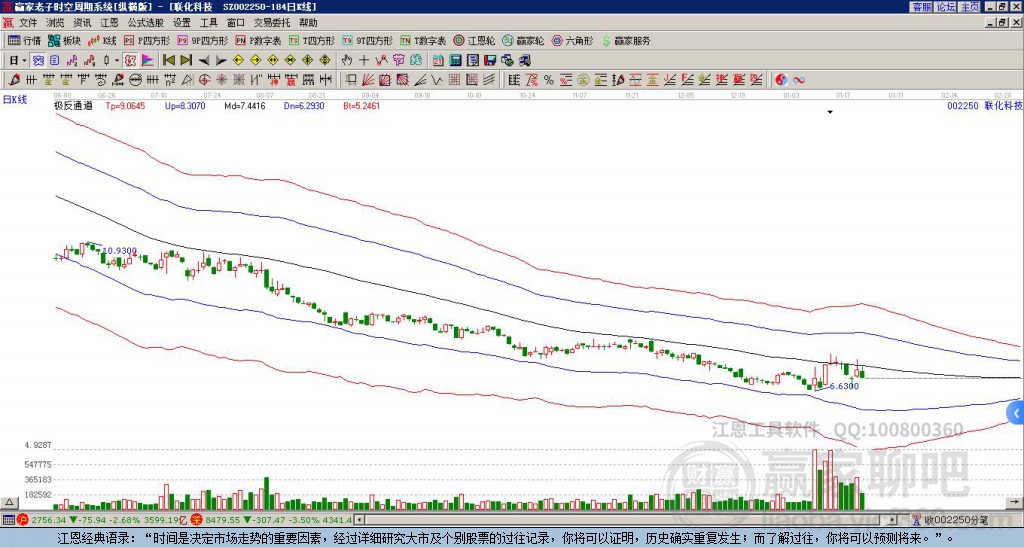The height and width of the screenshot is (548, 1024).
Task: Click the red-blue yin-yang icon
Action: tap(781, 80)
